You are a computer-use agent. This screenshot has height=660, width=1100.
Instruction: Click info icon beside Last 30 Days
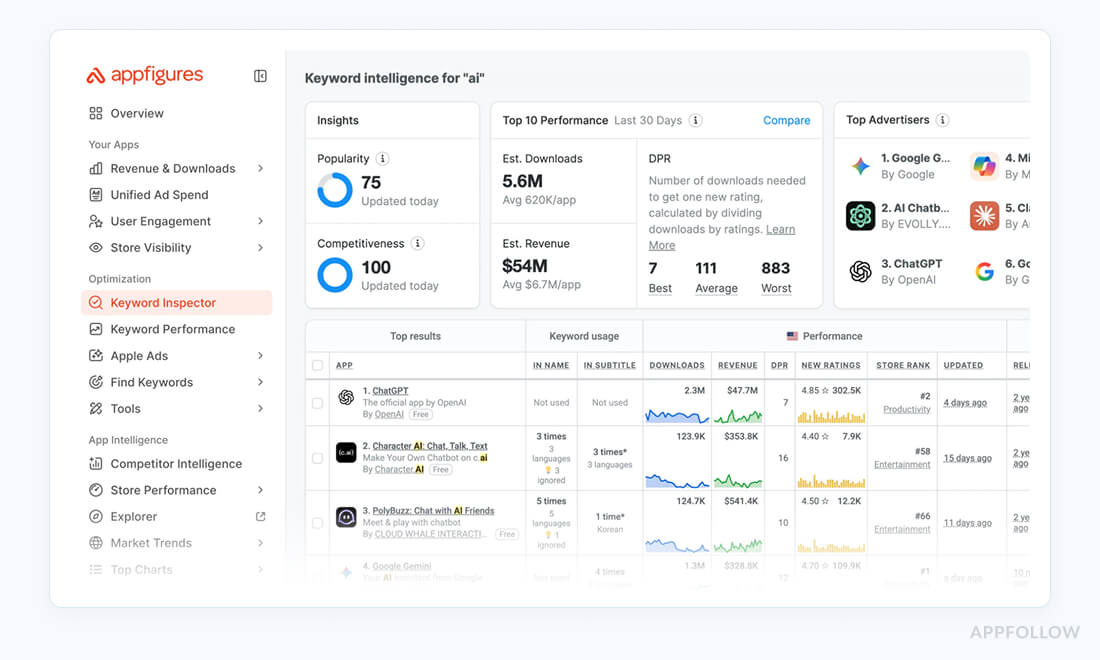coord(695,121)
